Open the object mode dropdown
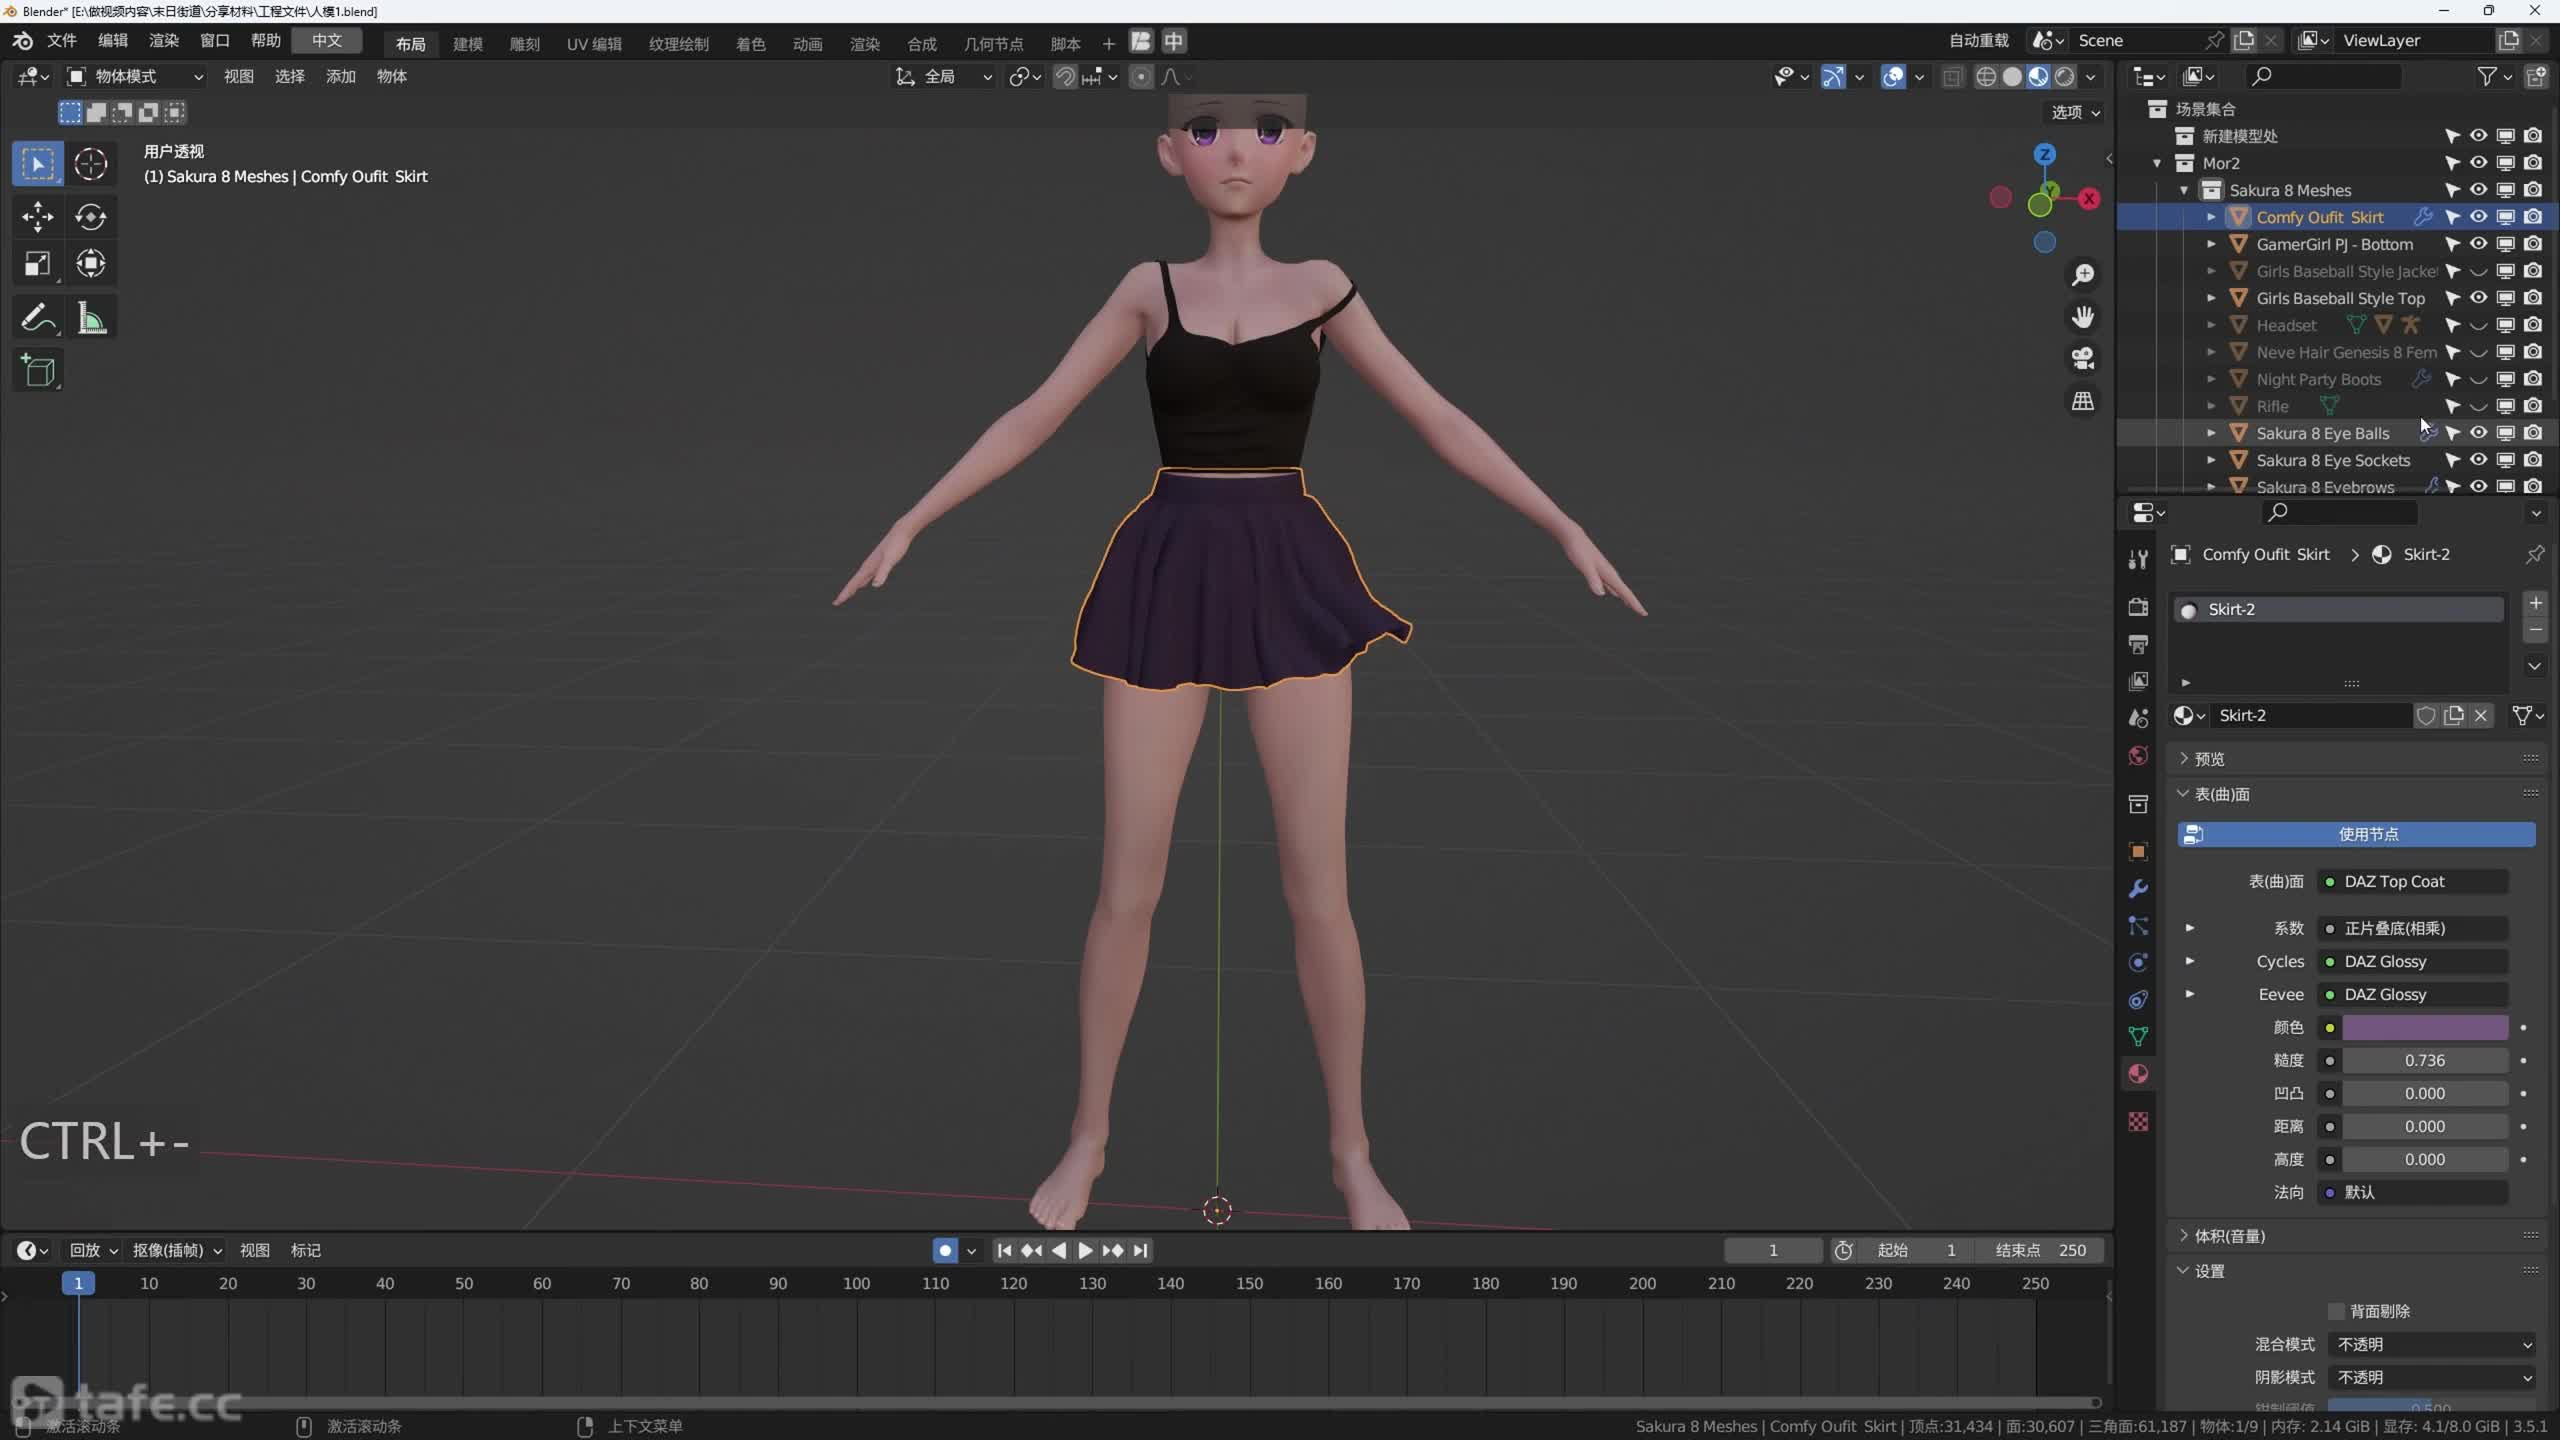 [x=135, y=77]
